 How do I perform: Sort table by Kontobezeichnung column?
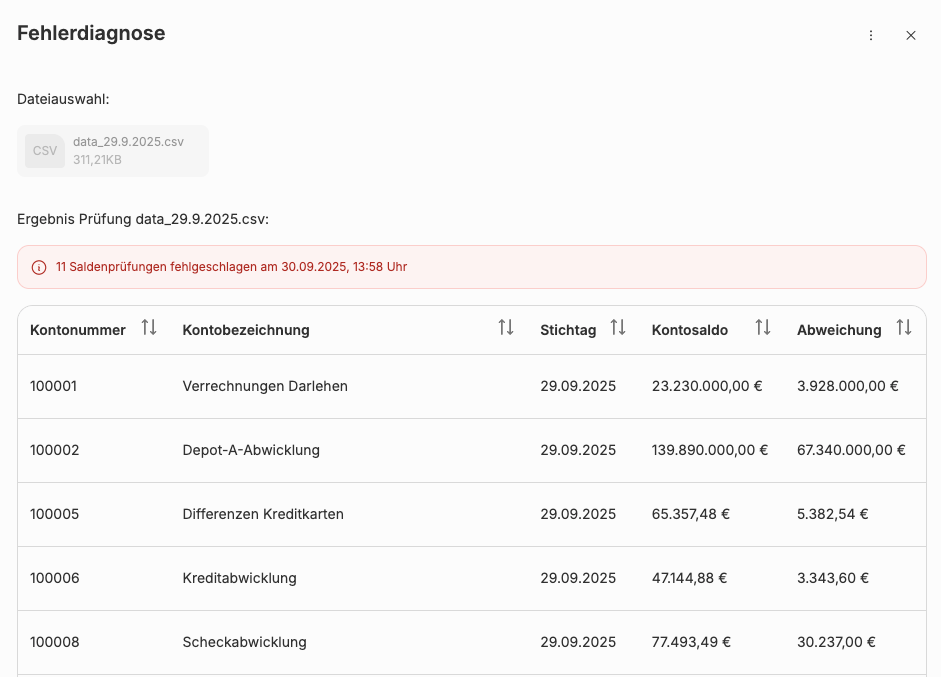pos(506,328)
